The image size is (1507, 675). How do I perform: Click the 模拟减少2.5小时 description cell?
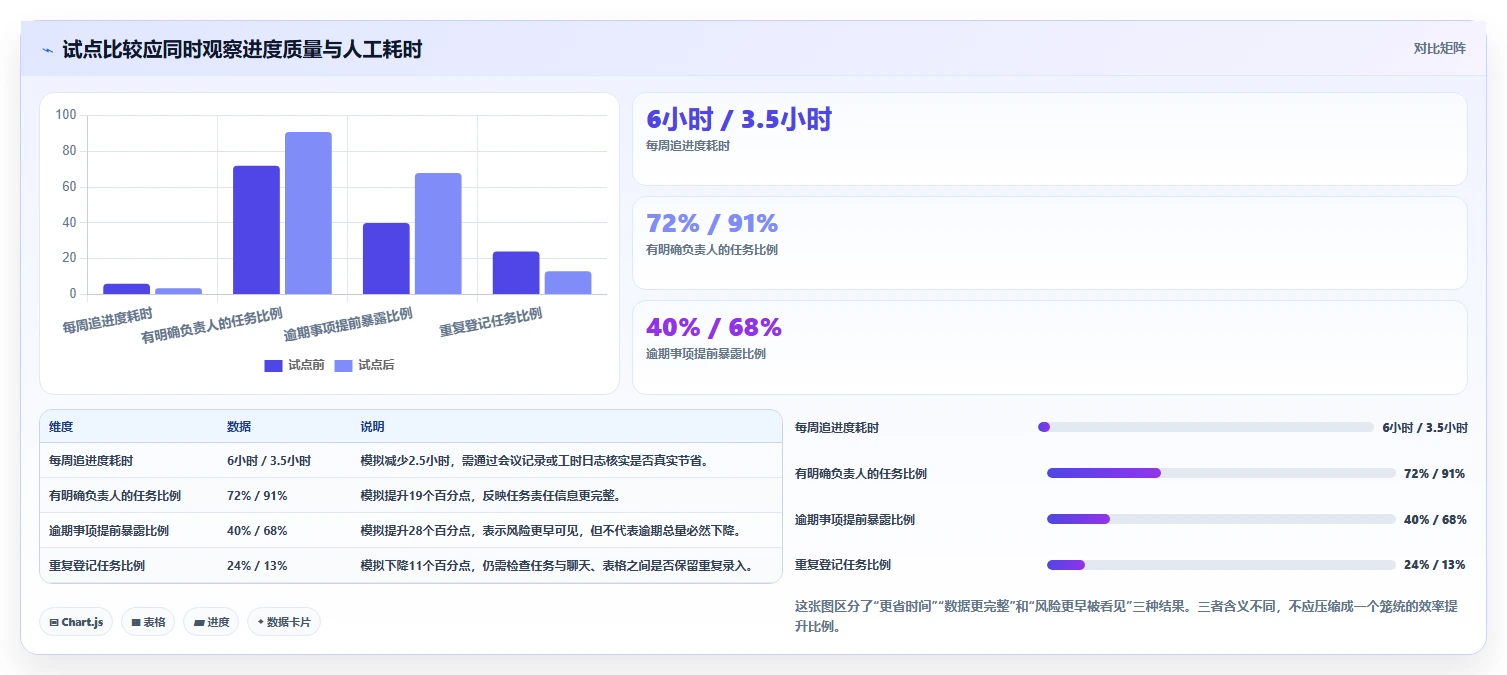coord(535,461)
